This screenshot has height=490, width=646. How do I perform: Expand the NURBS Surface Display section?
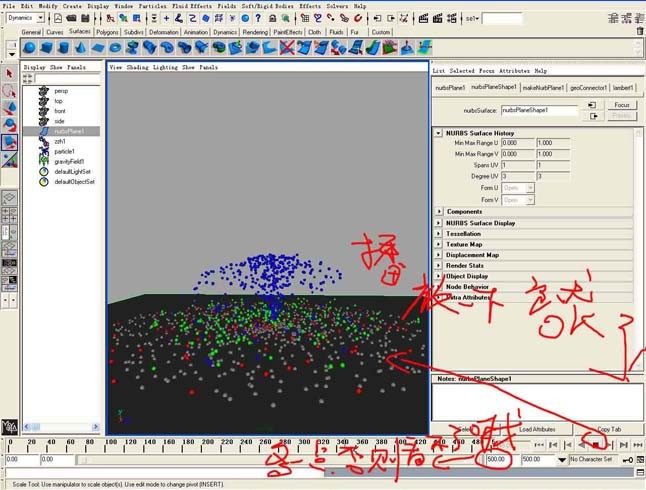(x=439, y=223)
